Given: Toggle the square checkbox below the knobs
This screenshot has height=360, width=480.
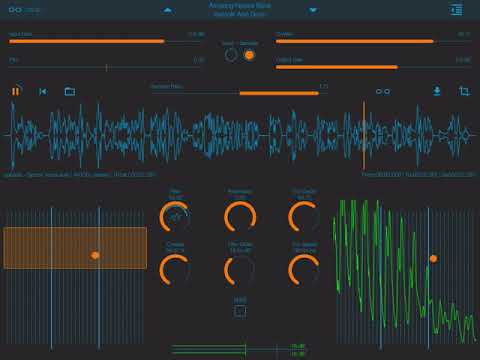Looking at the screenshot, I should 240,311.
